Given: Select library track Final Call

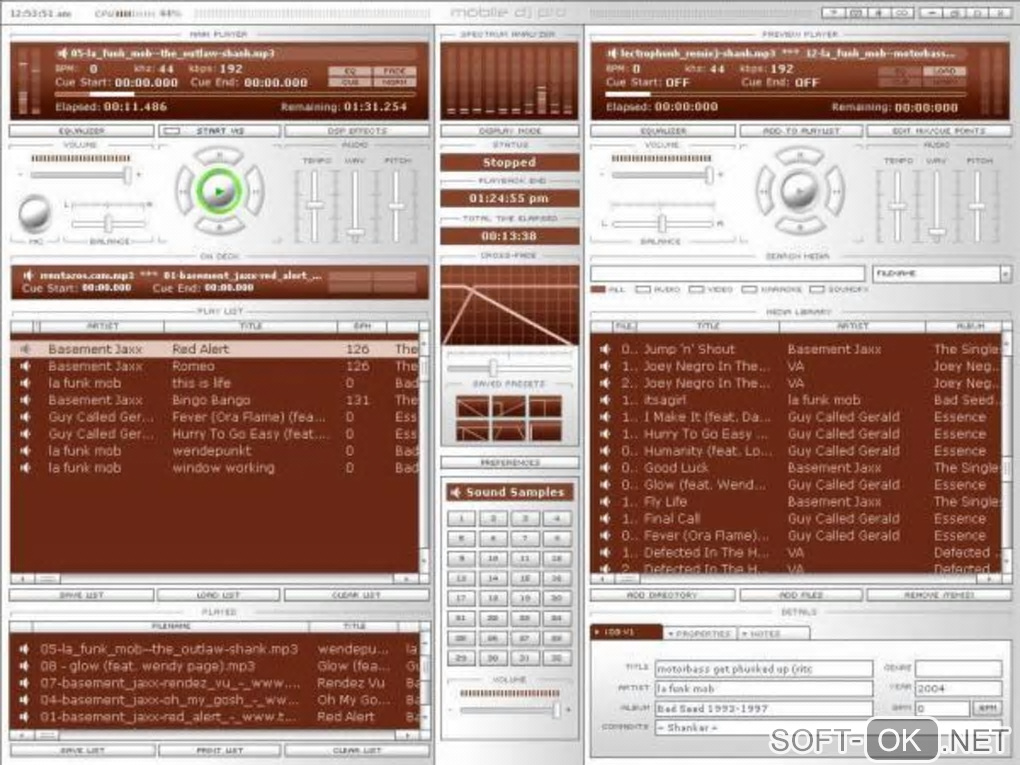Looking at the screenshot, I should 796,518.
